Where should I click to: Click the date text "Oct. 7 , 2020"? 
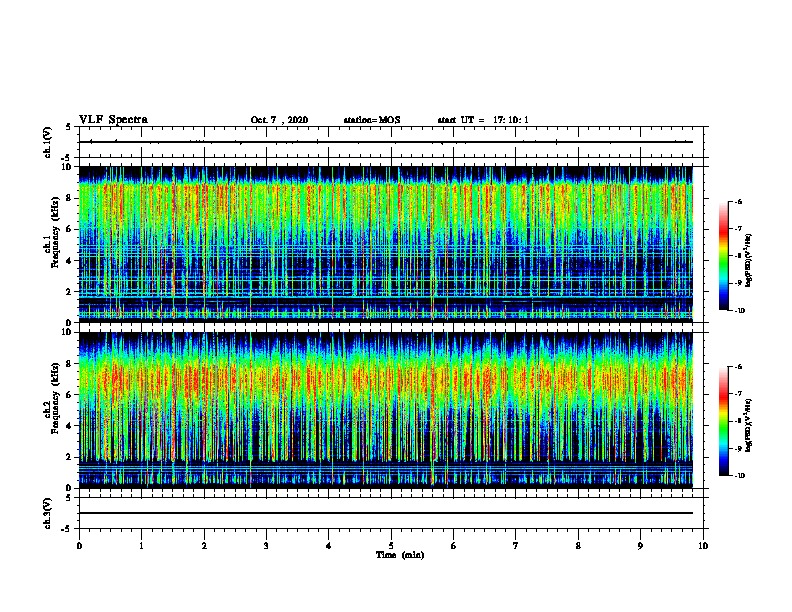(x=279, y=120)
